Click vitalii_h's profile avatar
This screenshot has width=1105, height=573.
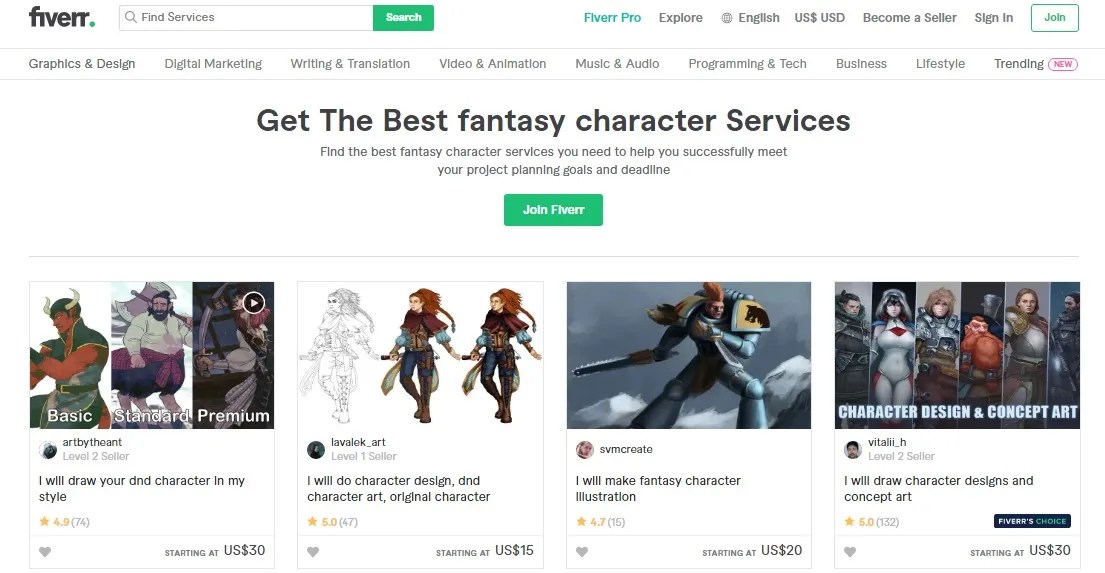[x=853, y=450]
